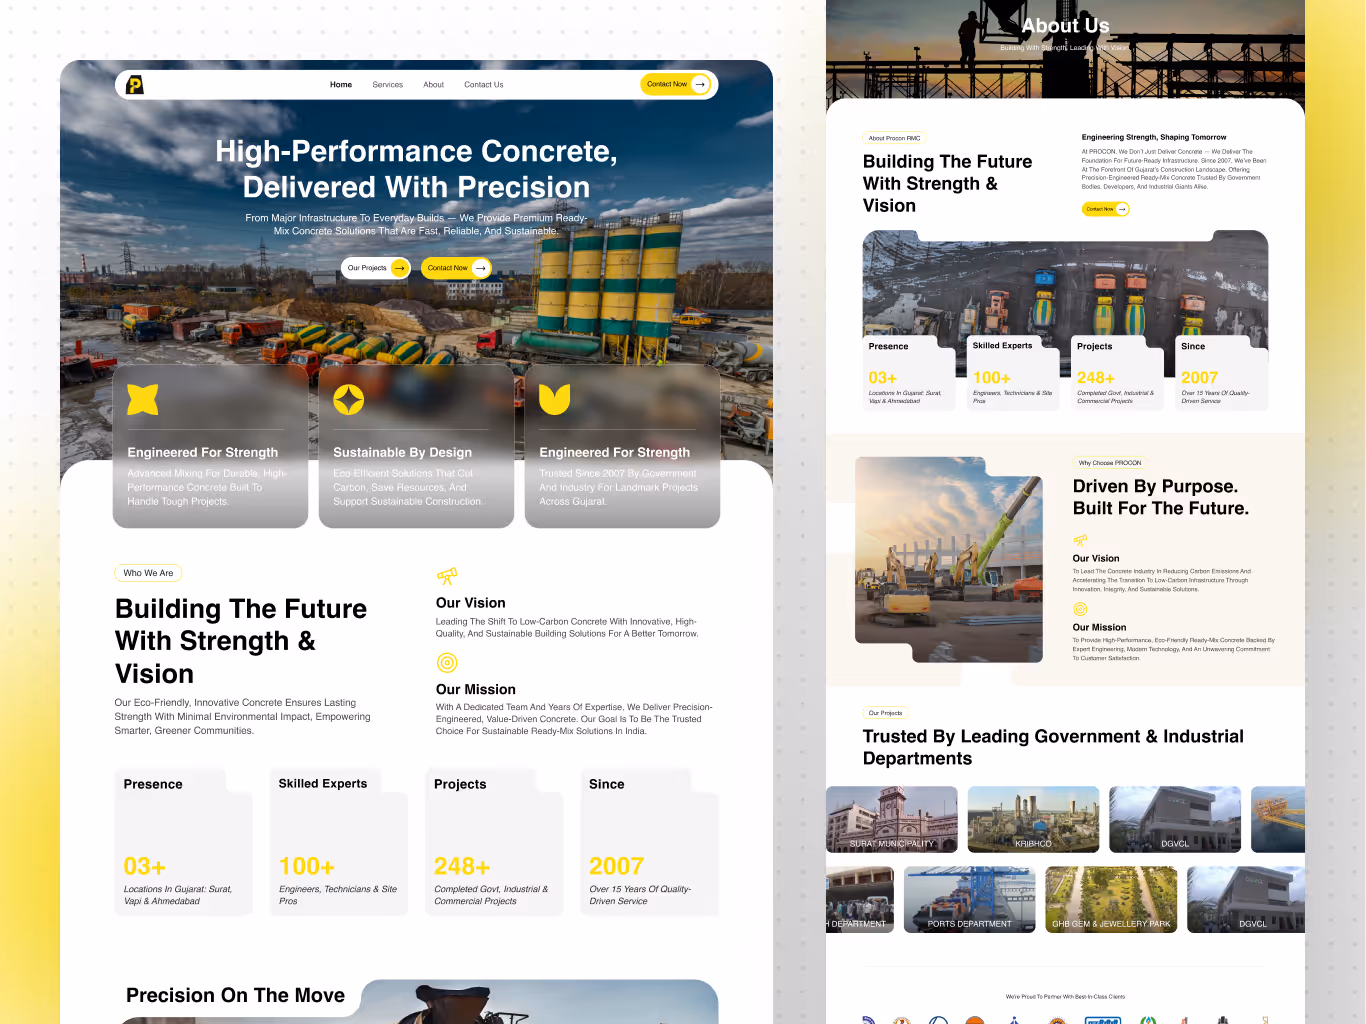Click the Our Projects hero button
1366x1024 pixels.
click(x=375, y=268)
